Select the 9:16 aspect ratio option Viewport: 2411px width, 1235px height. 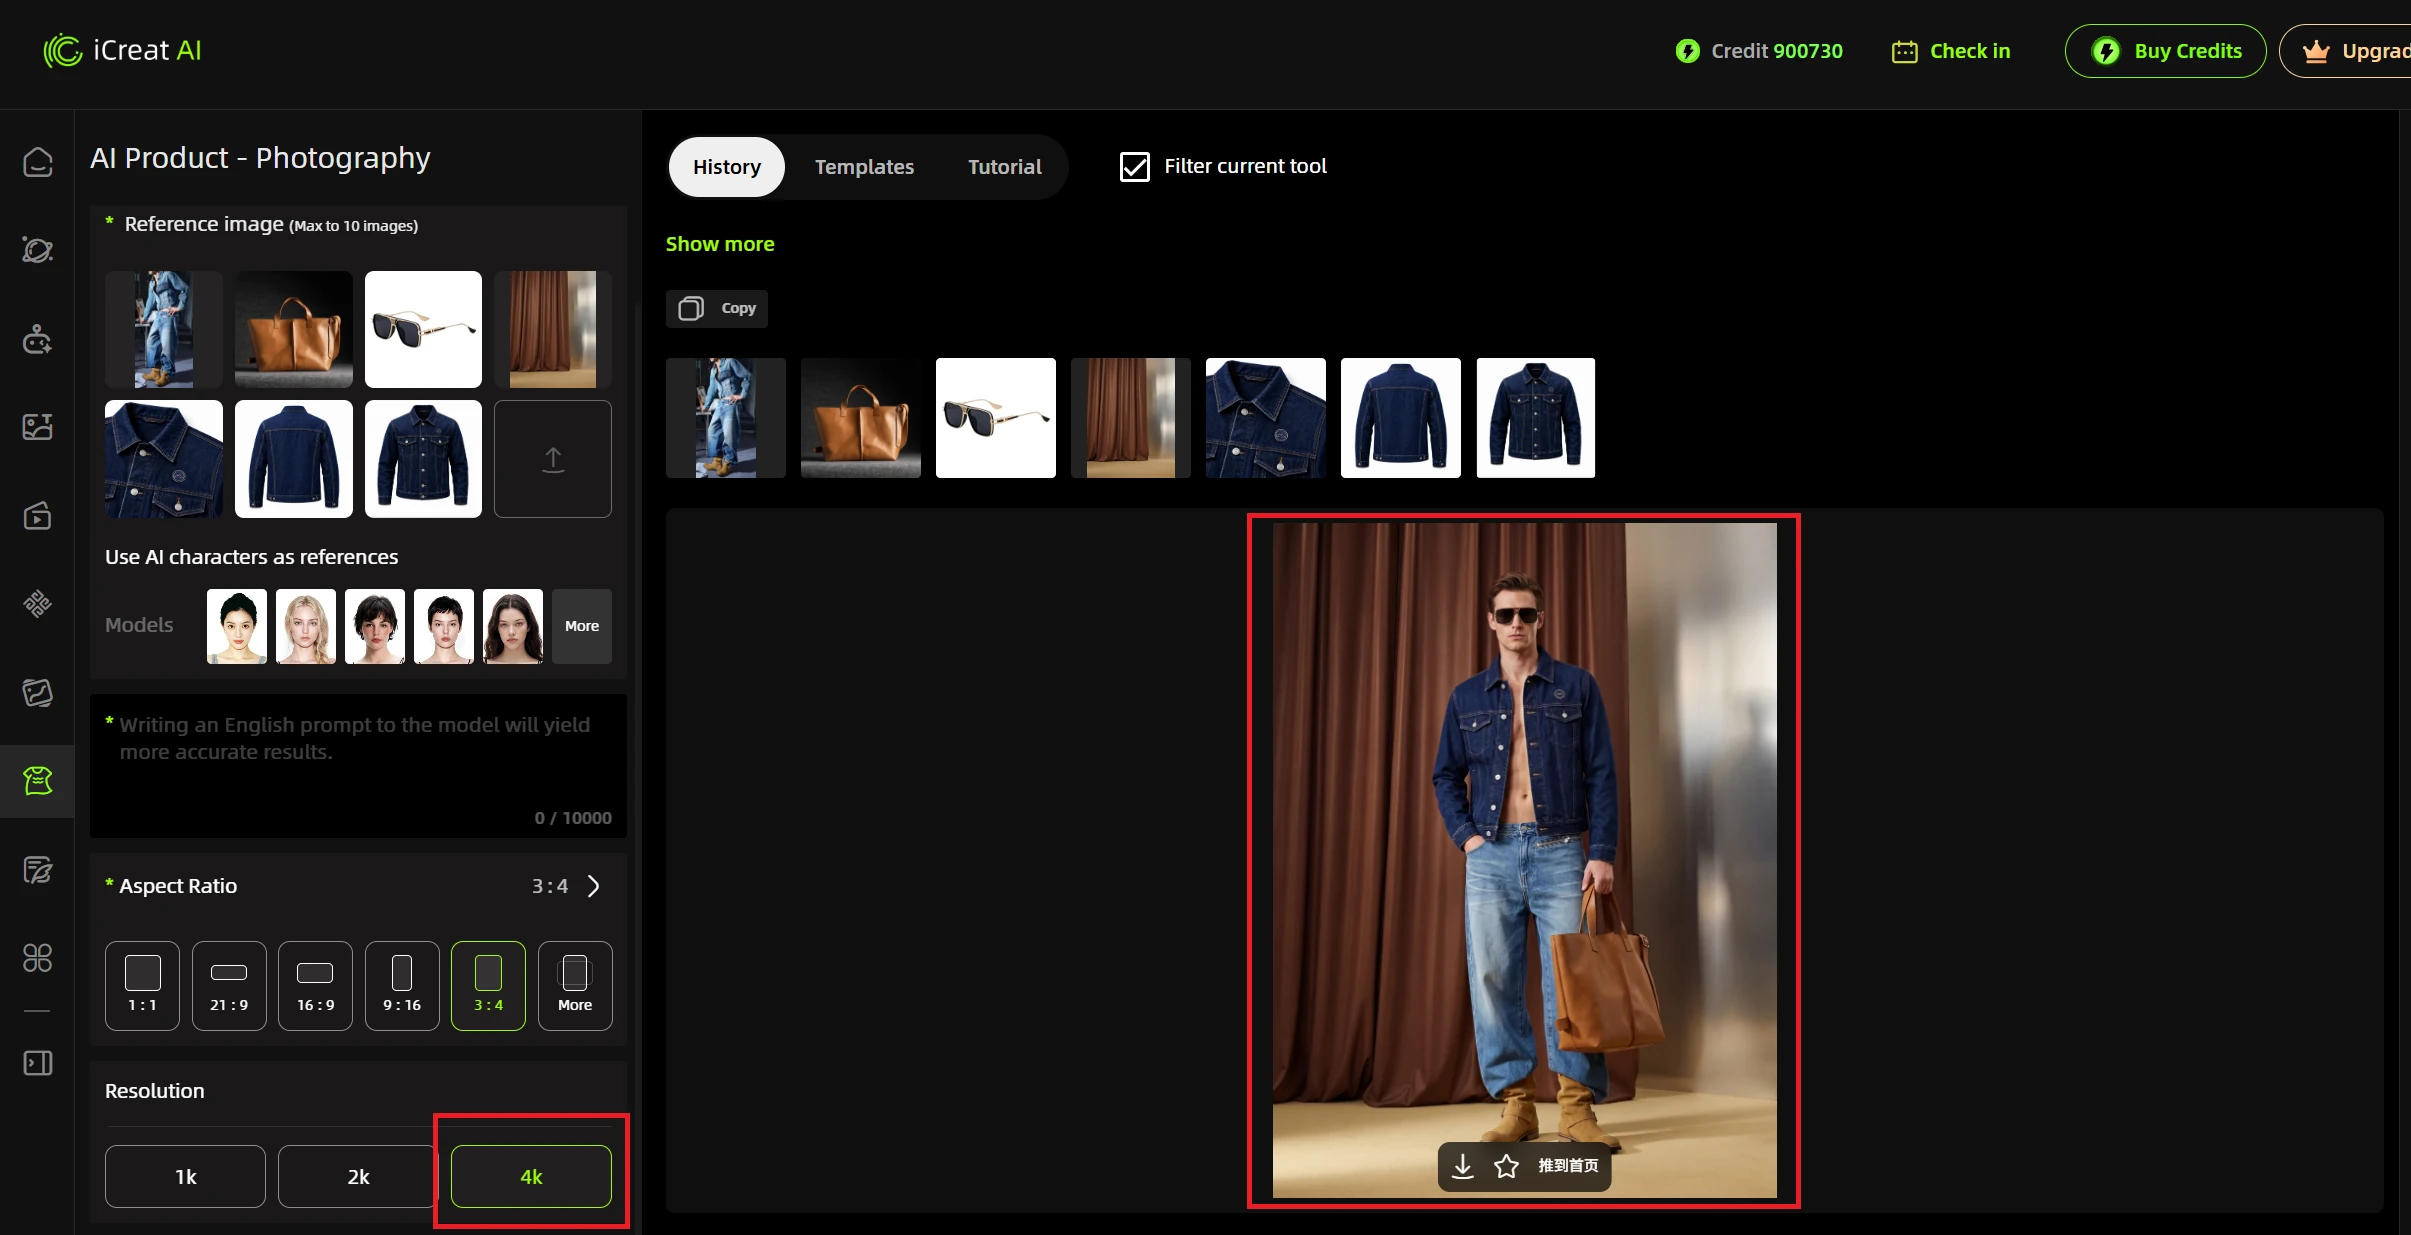pyautogui.click(x=402, y=985)
